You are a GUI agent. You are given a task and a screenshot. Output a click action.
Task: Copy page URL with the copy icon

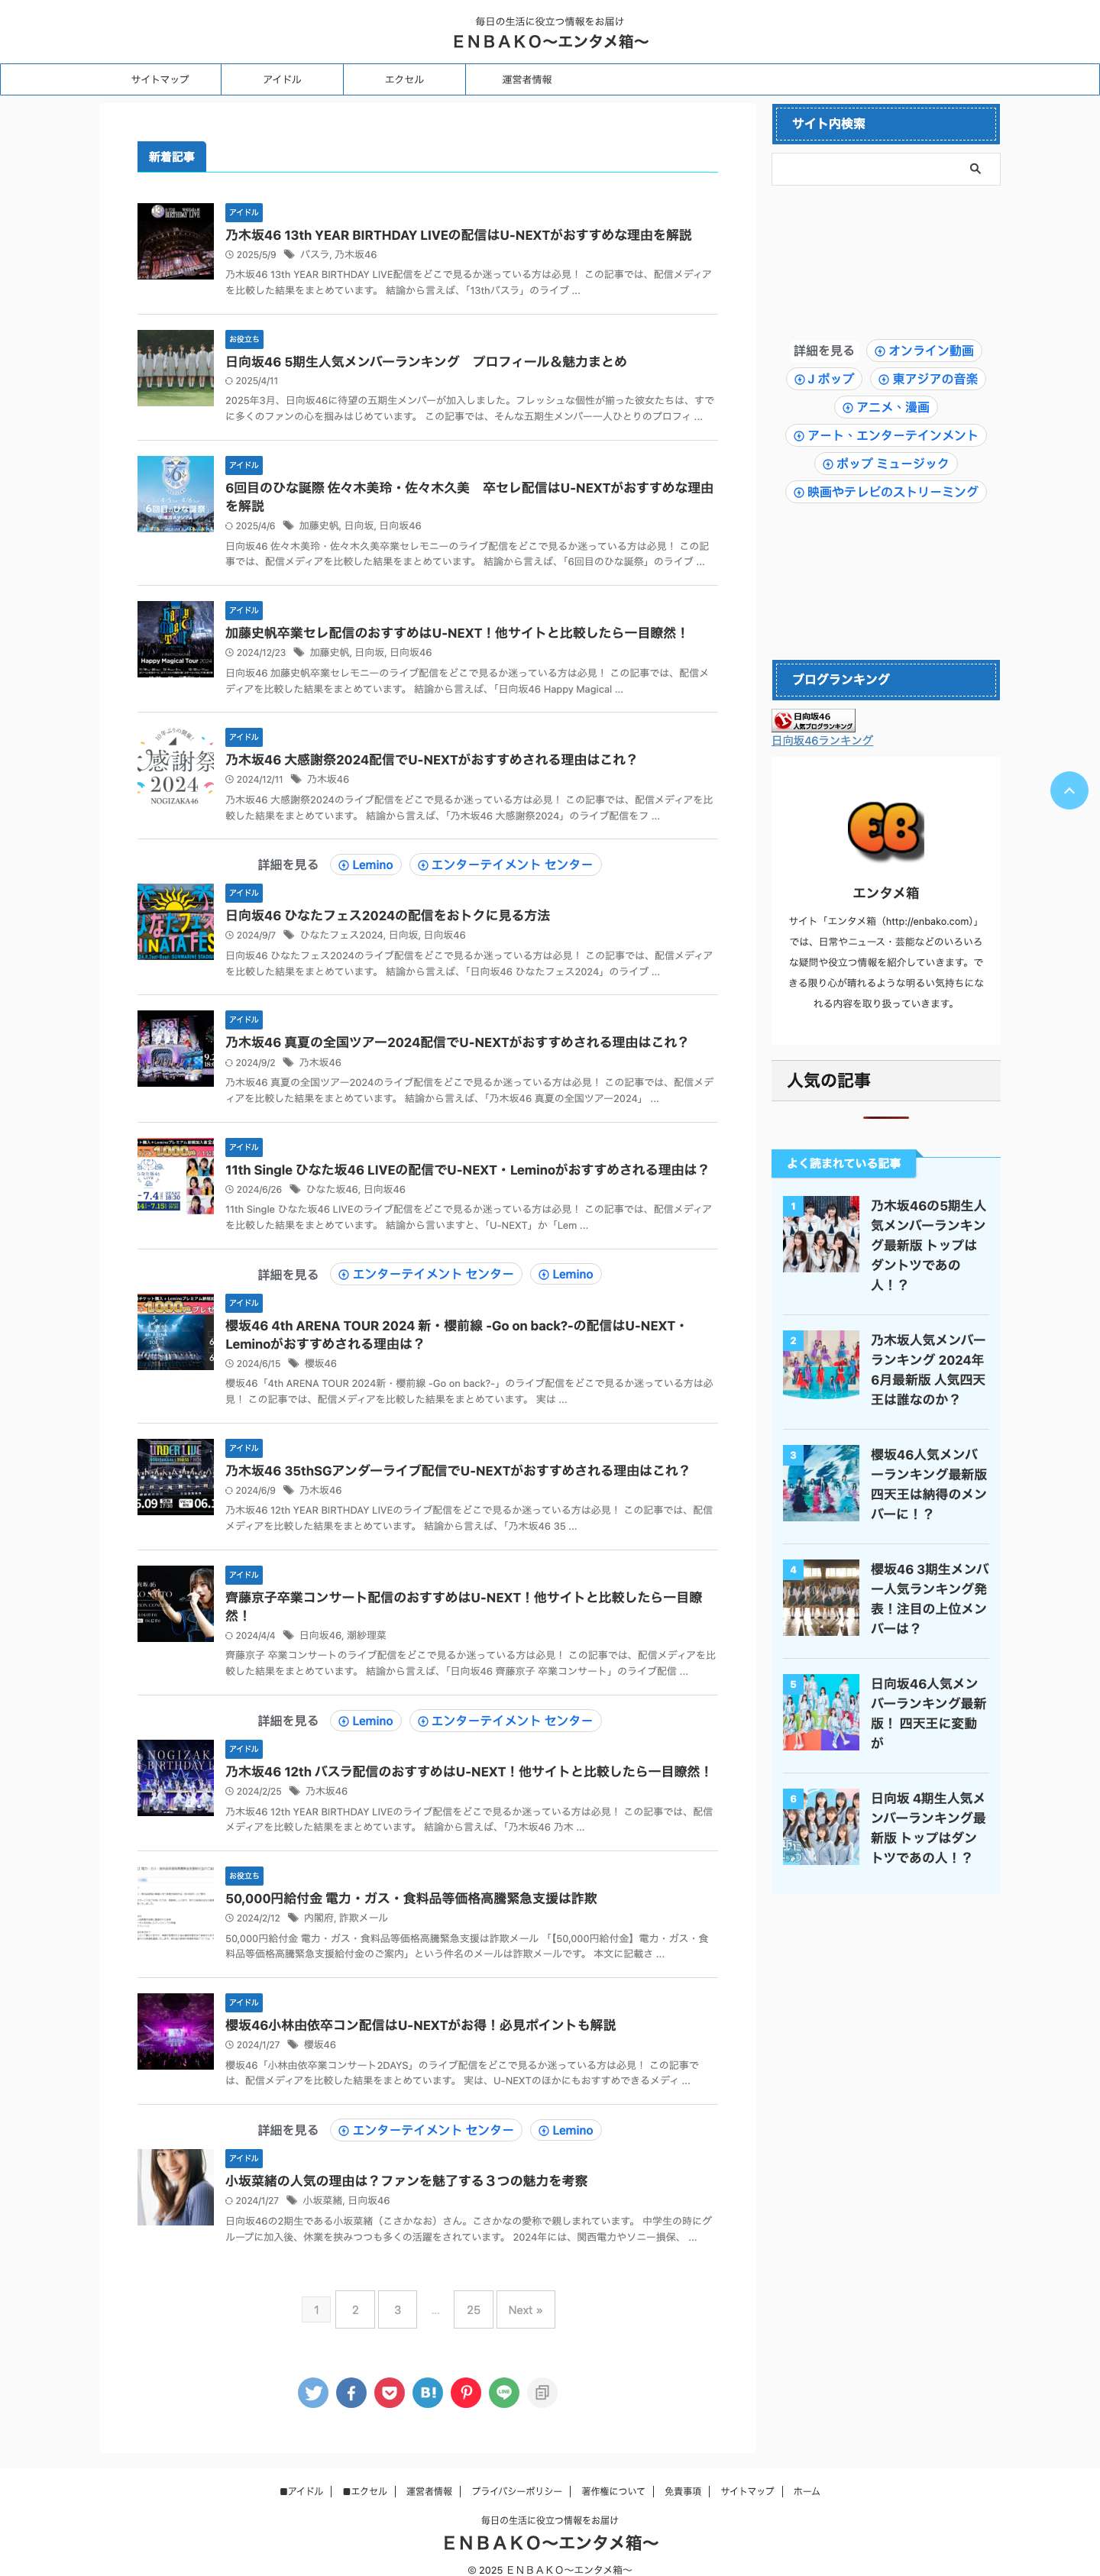coord(542,2392)
